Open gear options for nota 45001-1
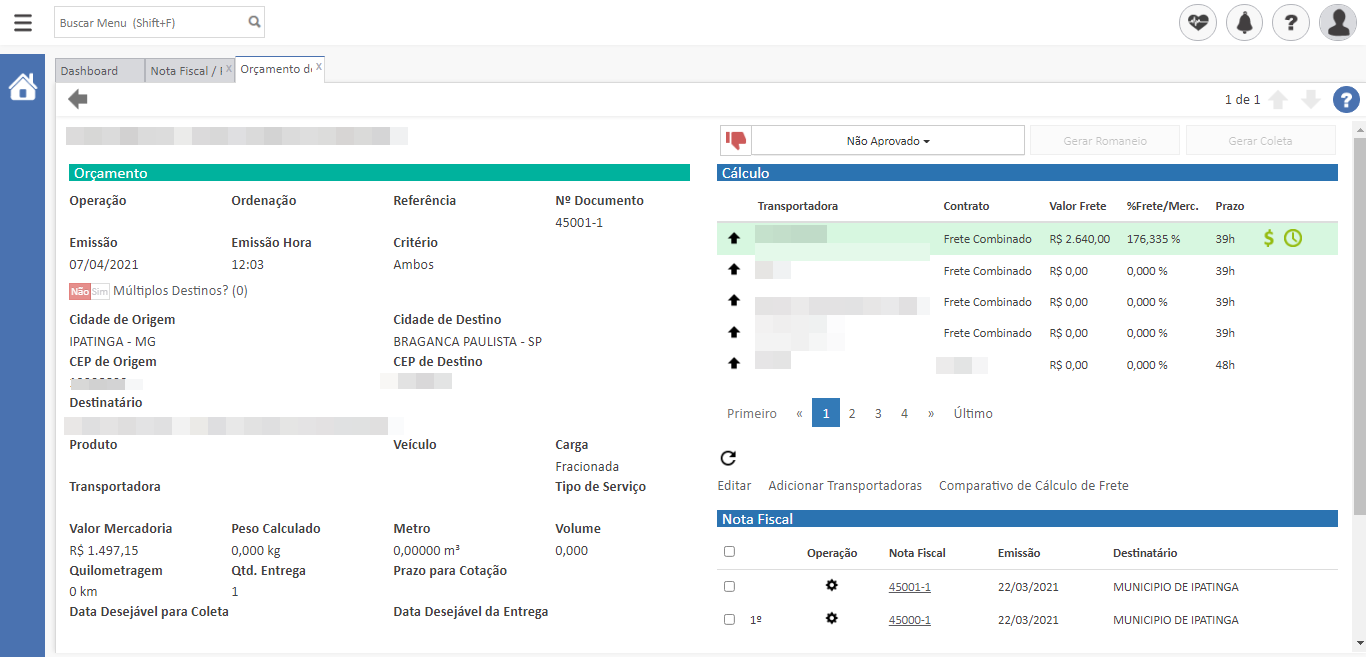 [x=831, y=586]
